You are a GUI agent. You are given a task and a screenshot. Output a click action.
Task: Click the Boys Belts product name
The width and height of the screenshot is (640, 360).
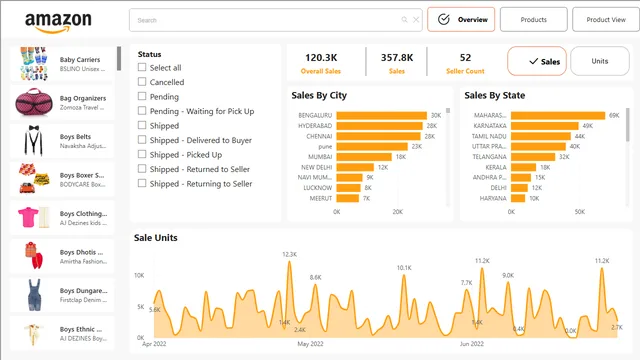pyautogui.click(x=75, y=136)
